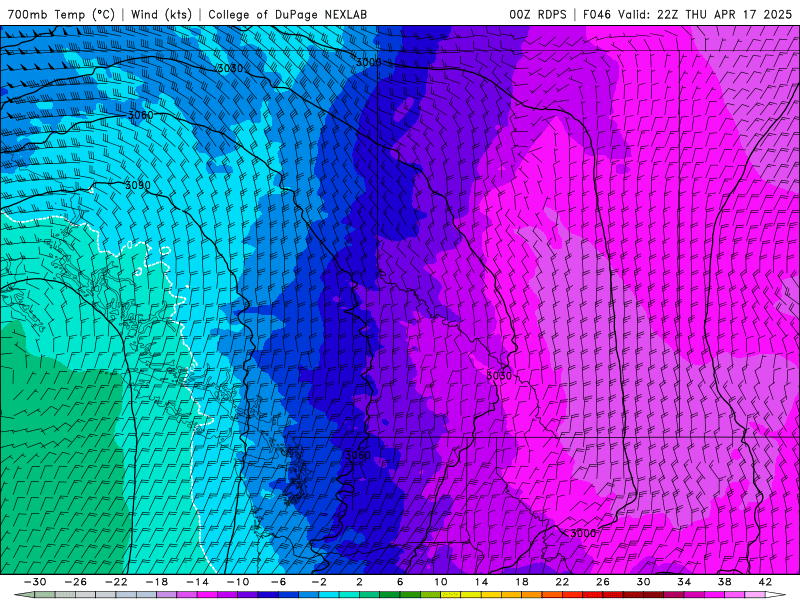This screenshot has width=800, height=600.
Task: Click 'College of DuPage NEXLAB' text
Action: point(287,14)
